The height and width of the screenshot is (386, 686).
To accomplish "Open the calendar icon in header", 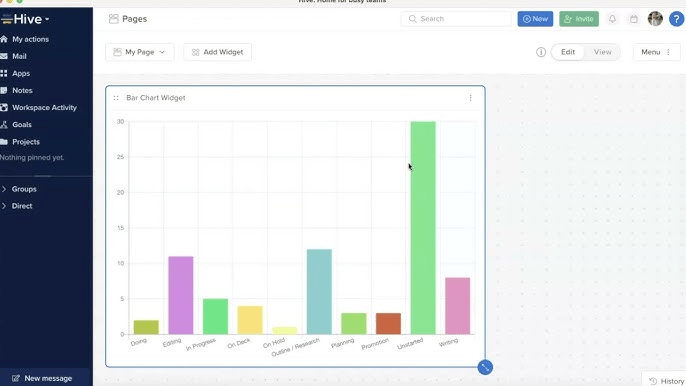I will [634, 19].
